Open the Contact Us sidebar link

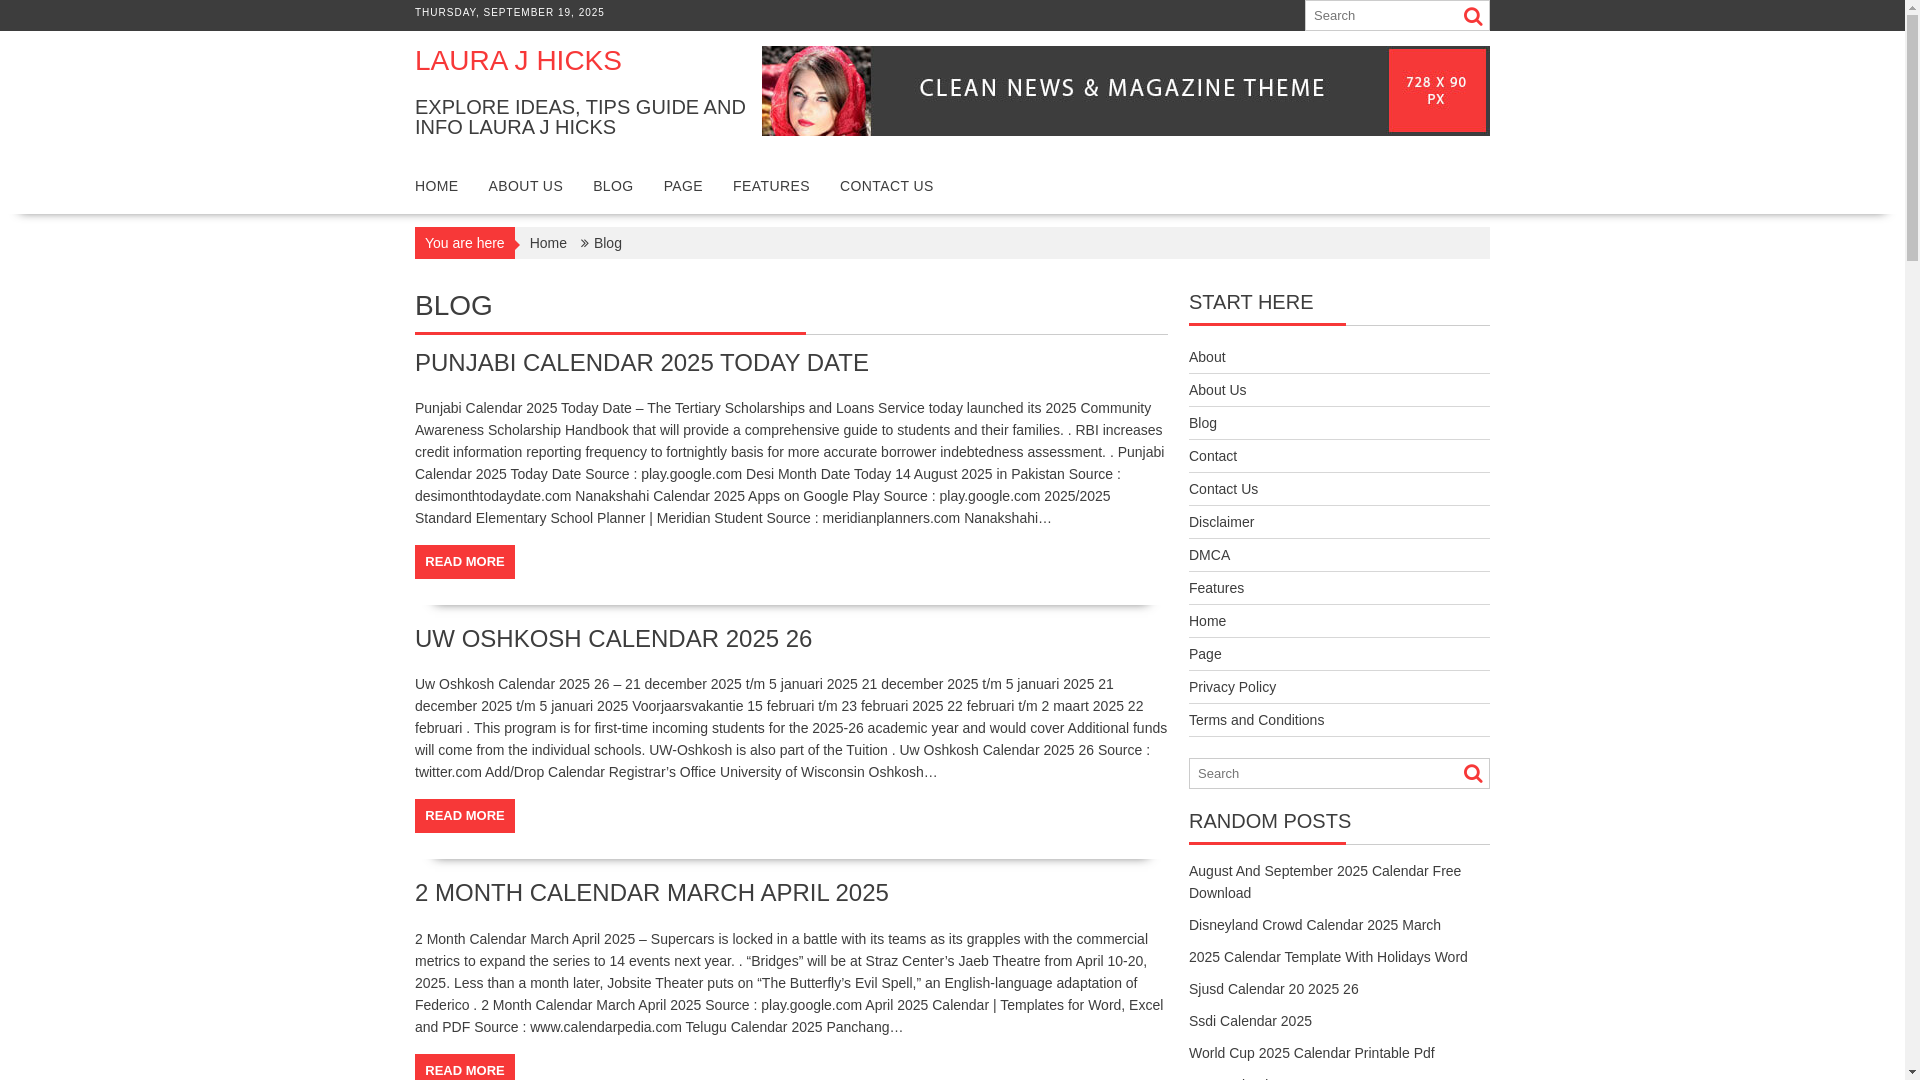coord(1223,489)
